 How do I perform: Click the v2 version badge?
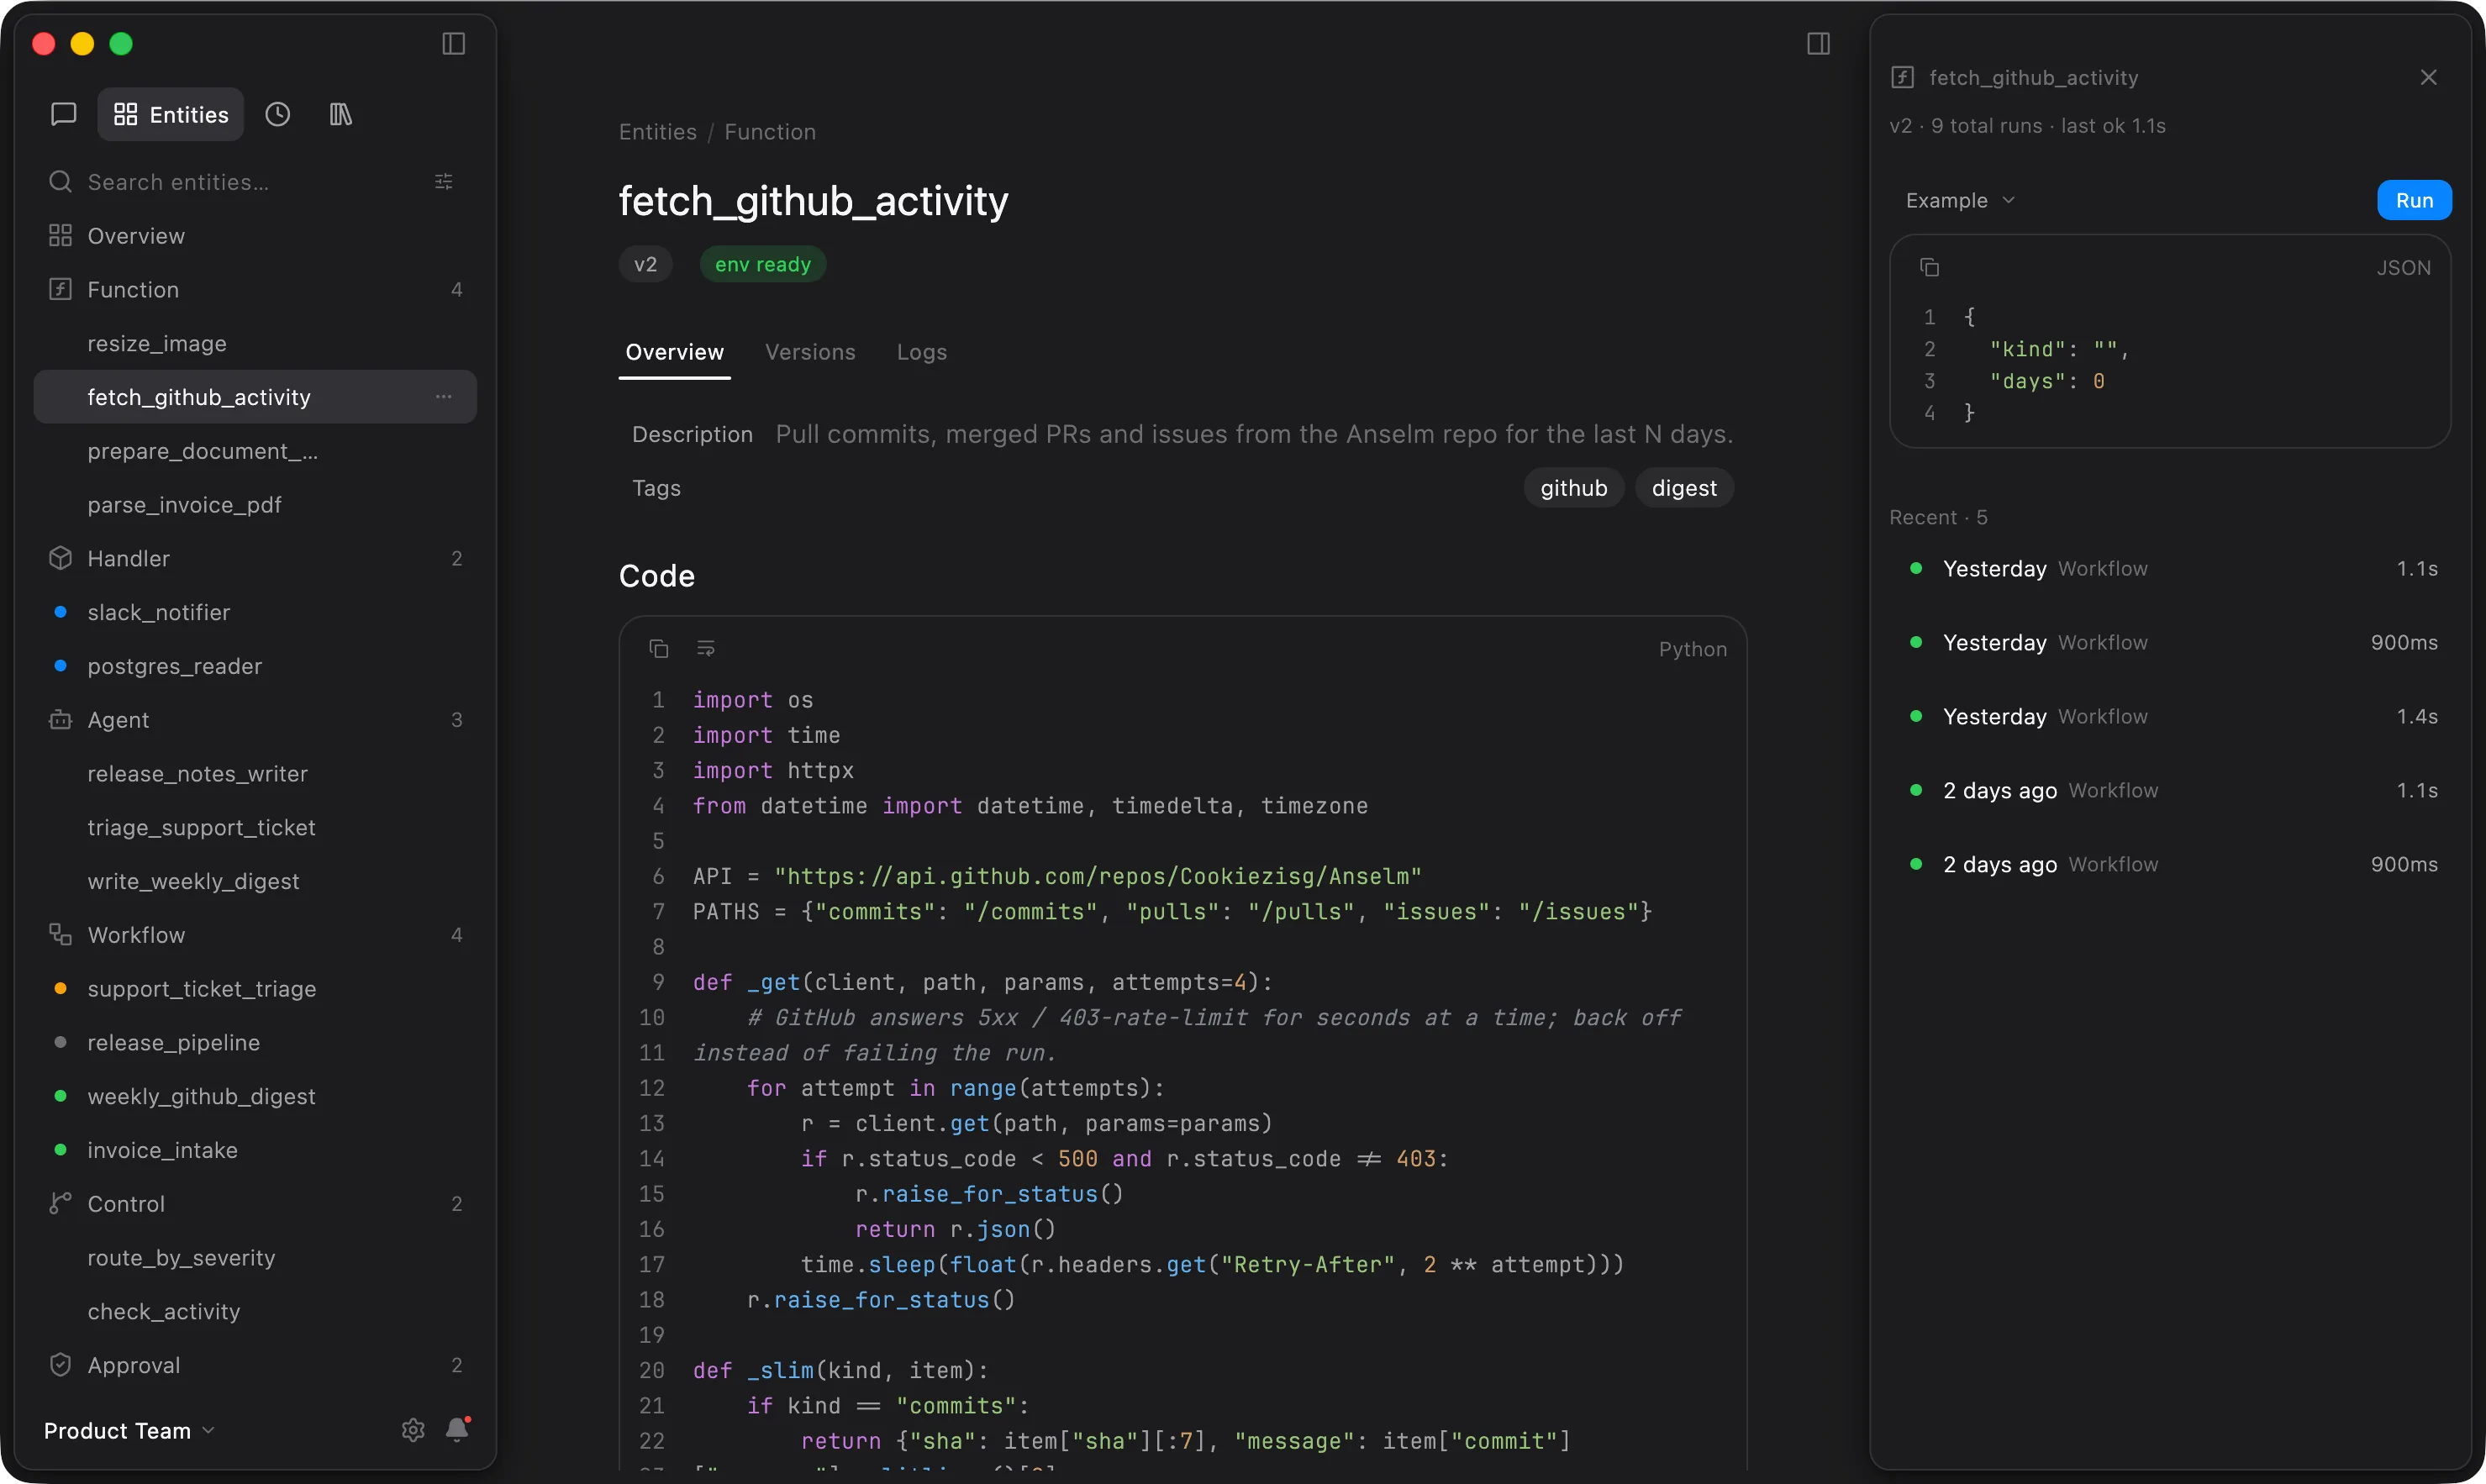[x=645, y=265]
